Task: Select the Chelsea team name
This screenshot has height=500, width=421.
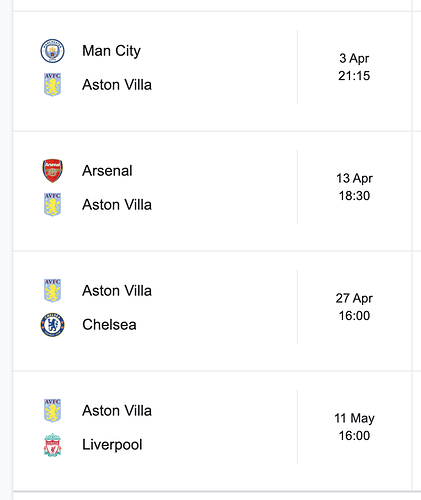Action: click(109, 325)
